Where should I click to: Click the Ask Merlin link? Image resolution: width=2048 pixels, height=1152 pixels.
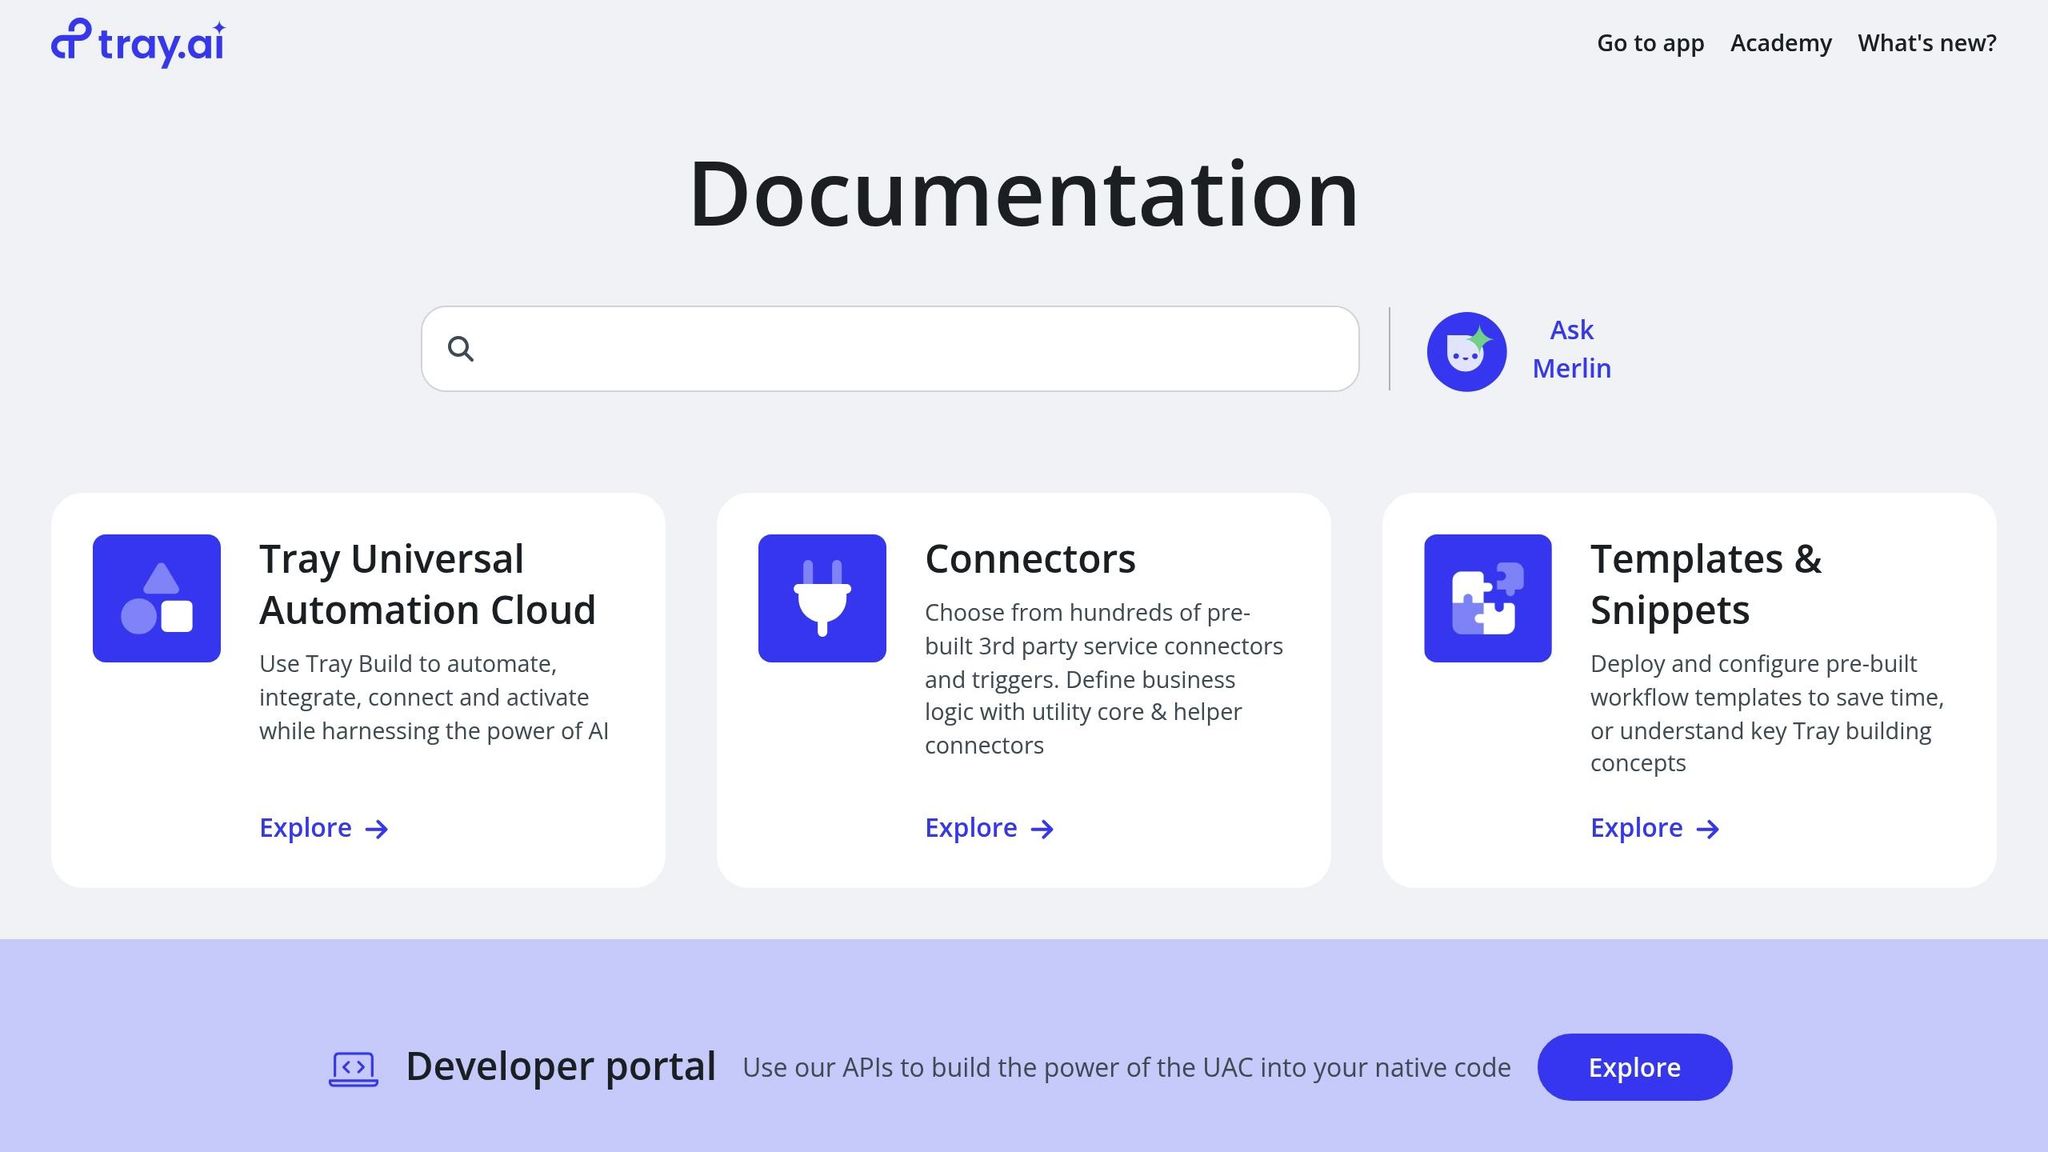click(x=1571, y=349)
